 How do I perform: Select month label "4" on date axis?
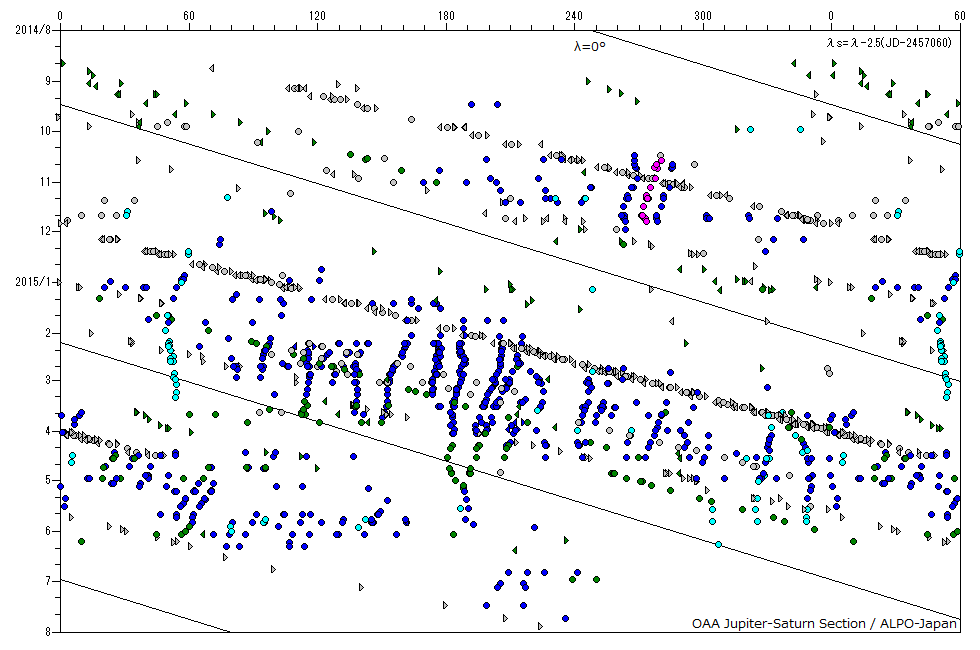(48, 431)
